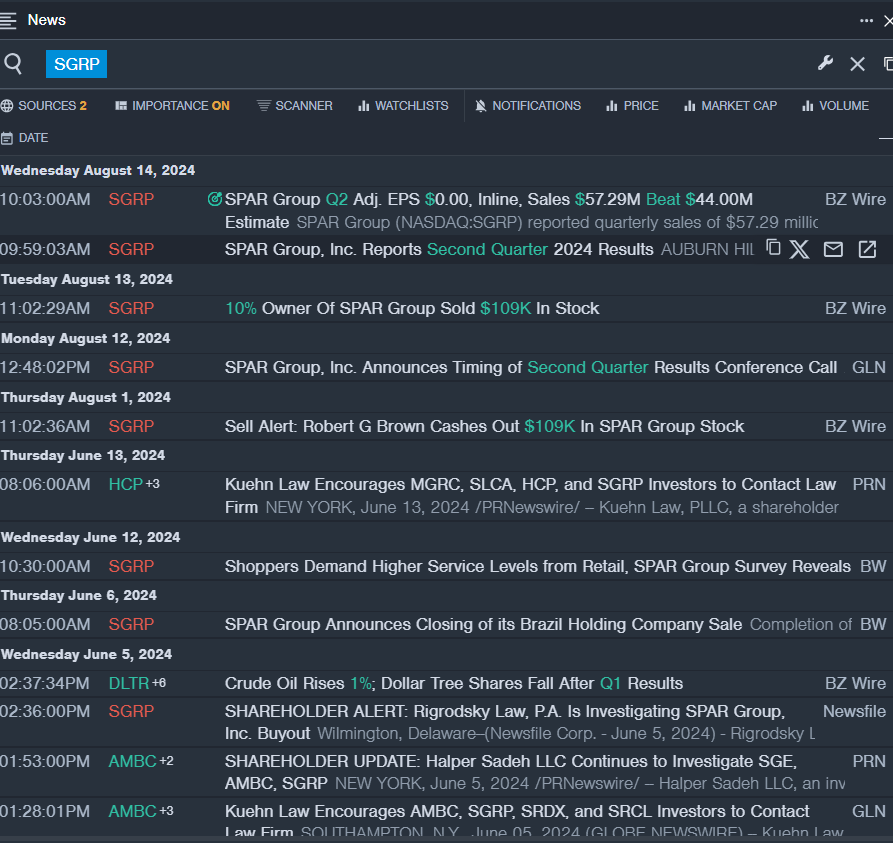Click the DLTR ticker in Crude Oil story
The height and width of the screenshot is (843, 893).
pos(128,684)
